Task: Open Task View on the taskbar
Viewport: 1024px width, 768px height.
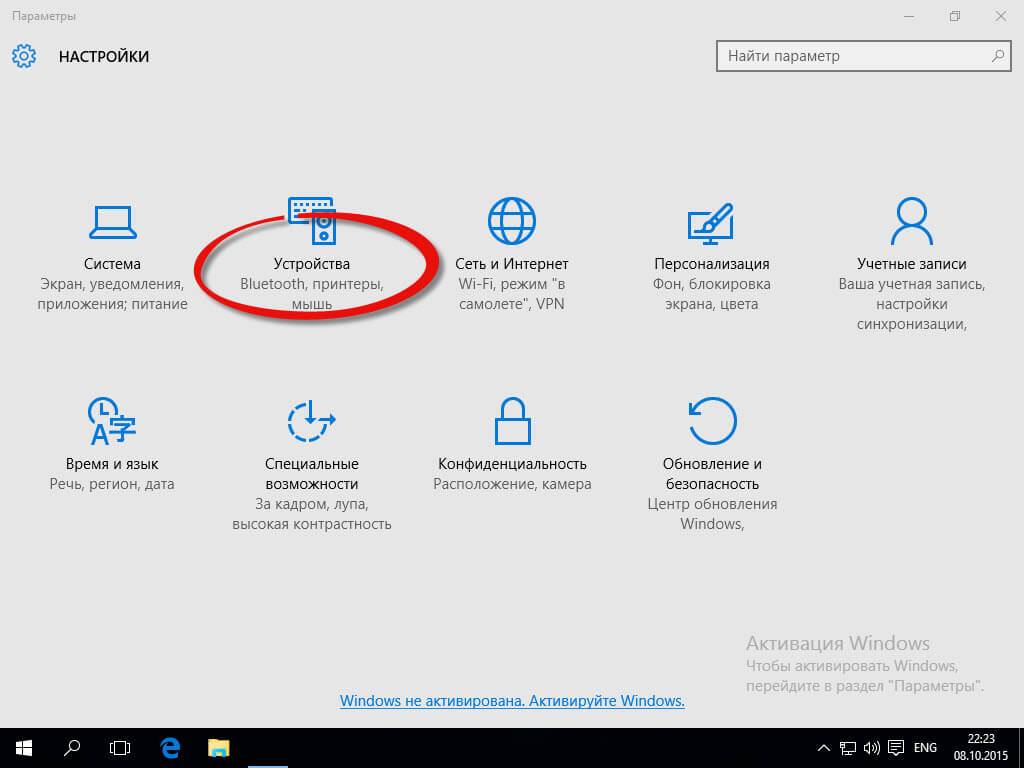Action: pyautogui.click(x=120, y=747)
